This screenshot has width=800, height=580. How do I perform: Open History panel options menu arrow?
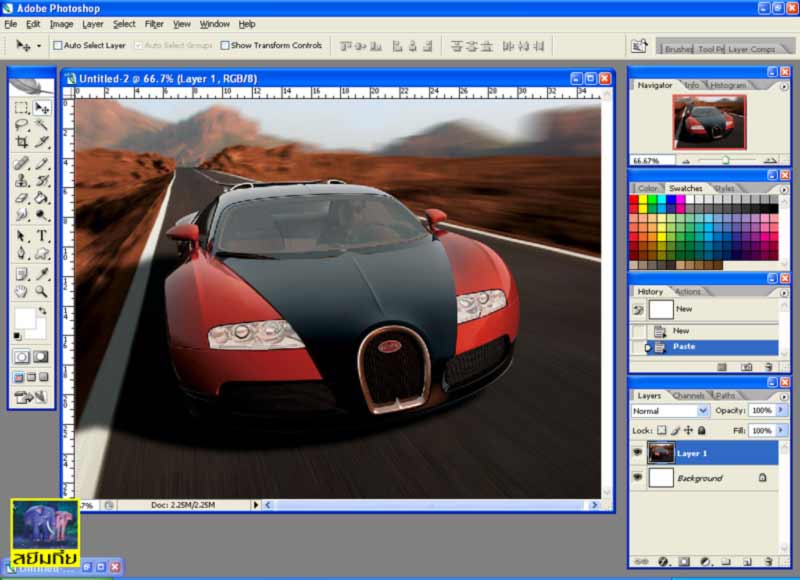click(x=784, y=292)
